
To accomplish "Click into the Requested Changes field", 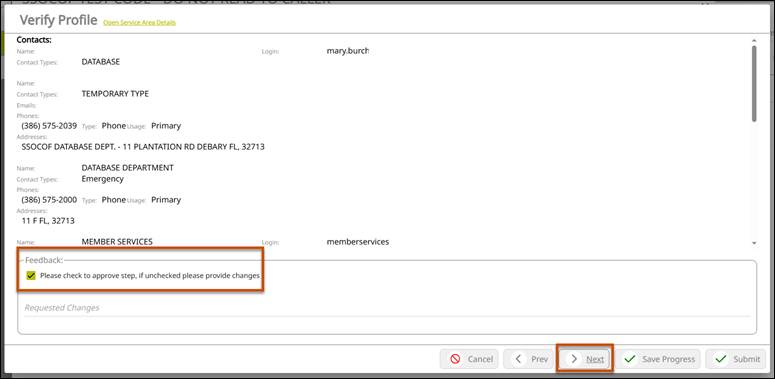I will (x=387, y=308).
